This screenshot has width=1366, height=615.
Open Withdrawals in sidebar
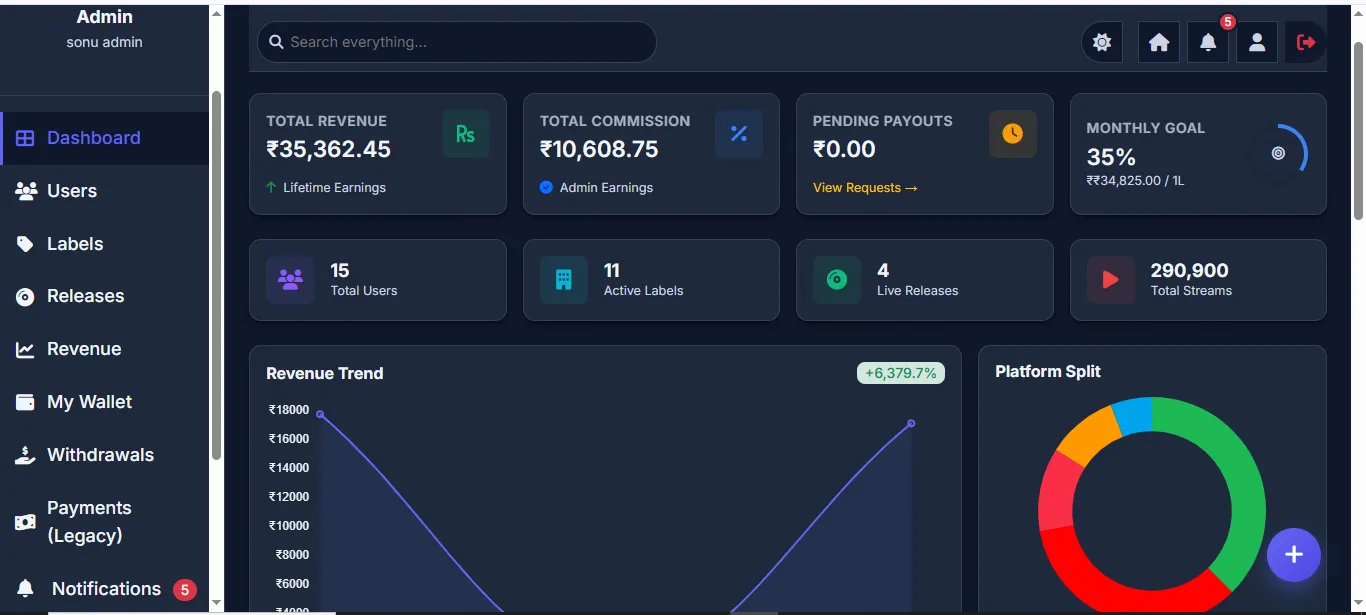pos(104,455)
